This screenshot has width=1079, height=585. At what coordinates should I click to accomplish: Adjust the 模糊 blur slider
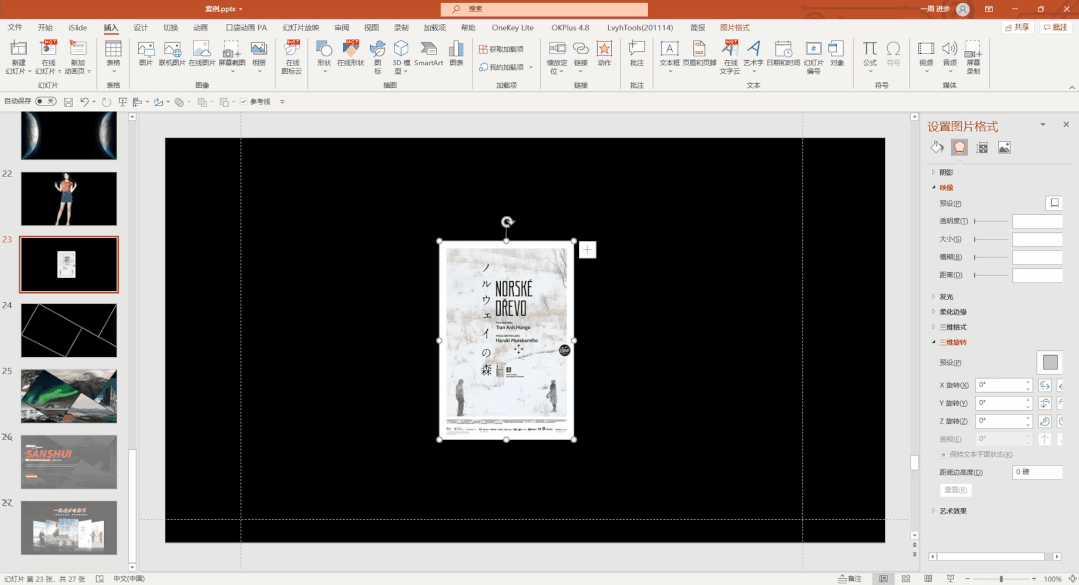(991, 257)
